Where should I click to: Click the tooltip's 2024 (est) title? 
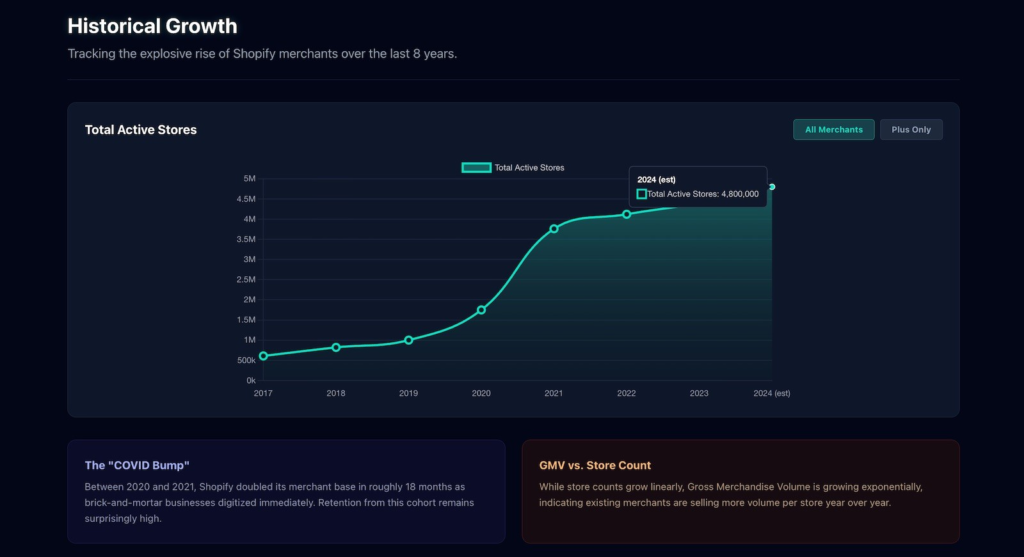click(656, 179)
